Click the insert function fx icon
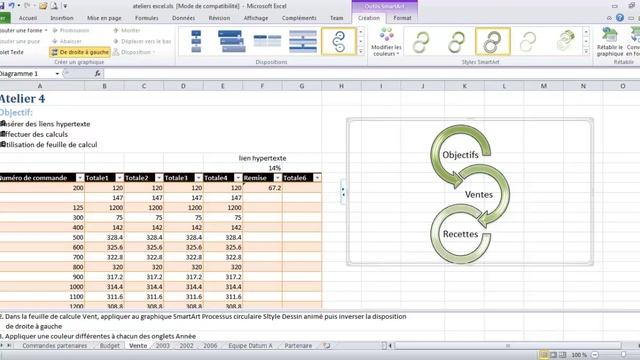Screen dimensions: 640x360 97,74
